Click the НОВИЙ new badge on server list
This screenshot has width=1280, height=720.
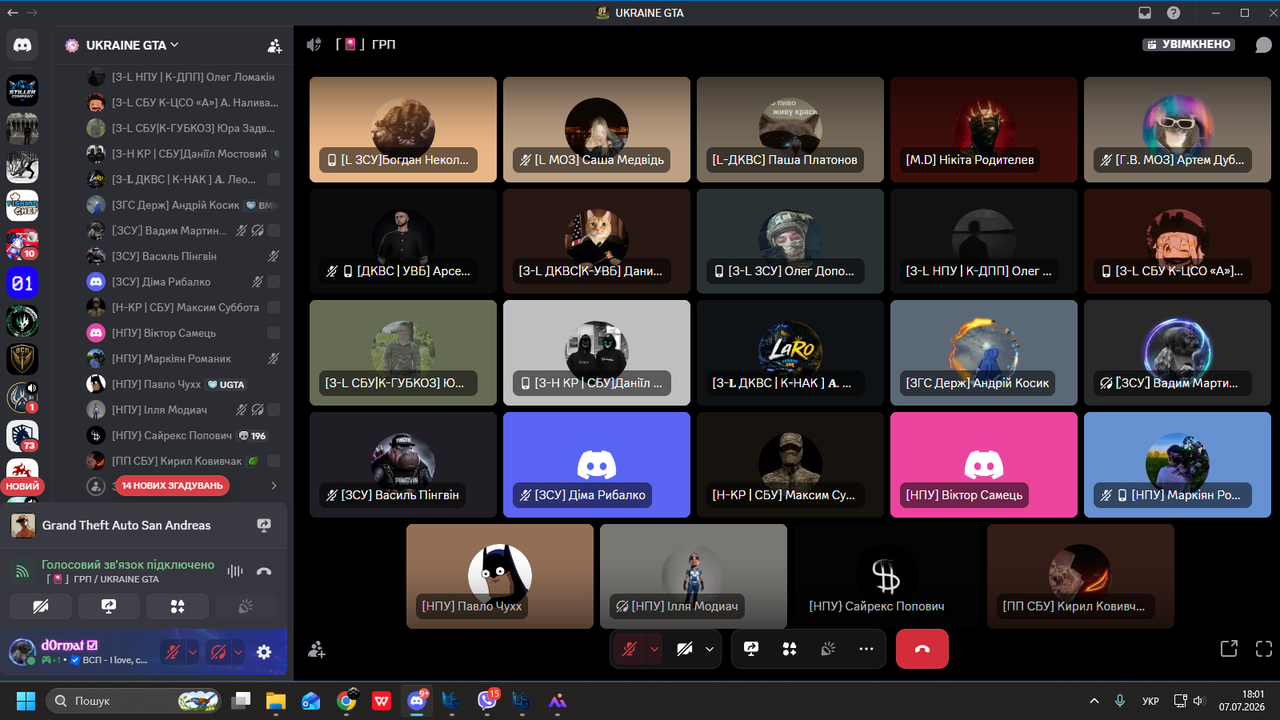click(x=22, y=487)
